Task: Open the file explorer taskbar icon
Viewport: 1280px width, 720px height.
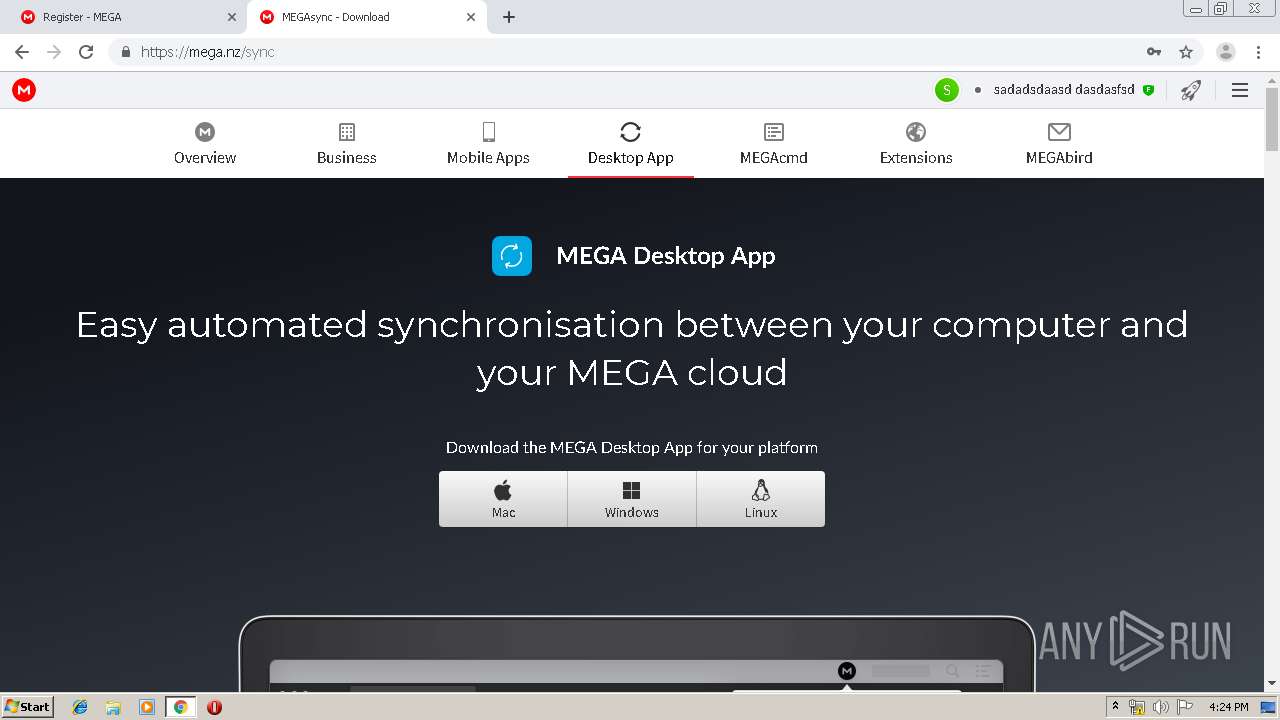Action: pyautogui.click(x=113, y=707)
